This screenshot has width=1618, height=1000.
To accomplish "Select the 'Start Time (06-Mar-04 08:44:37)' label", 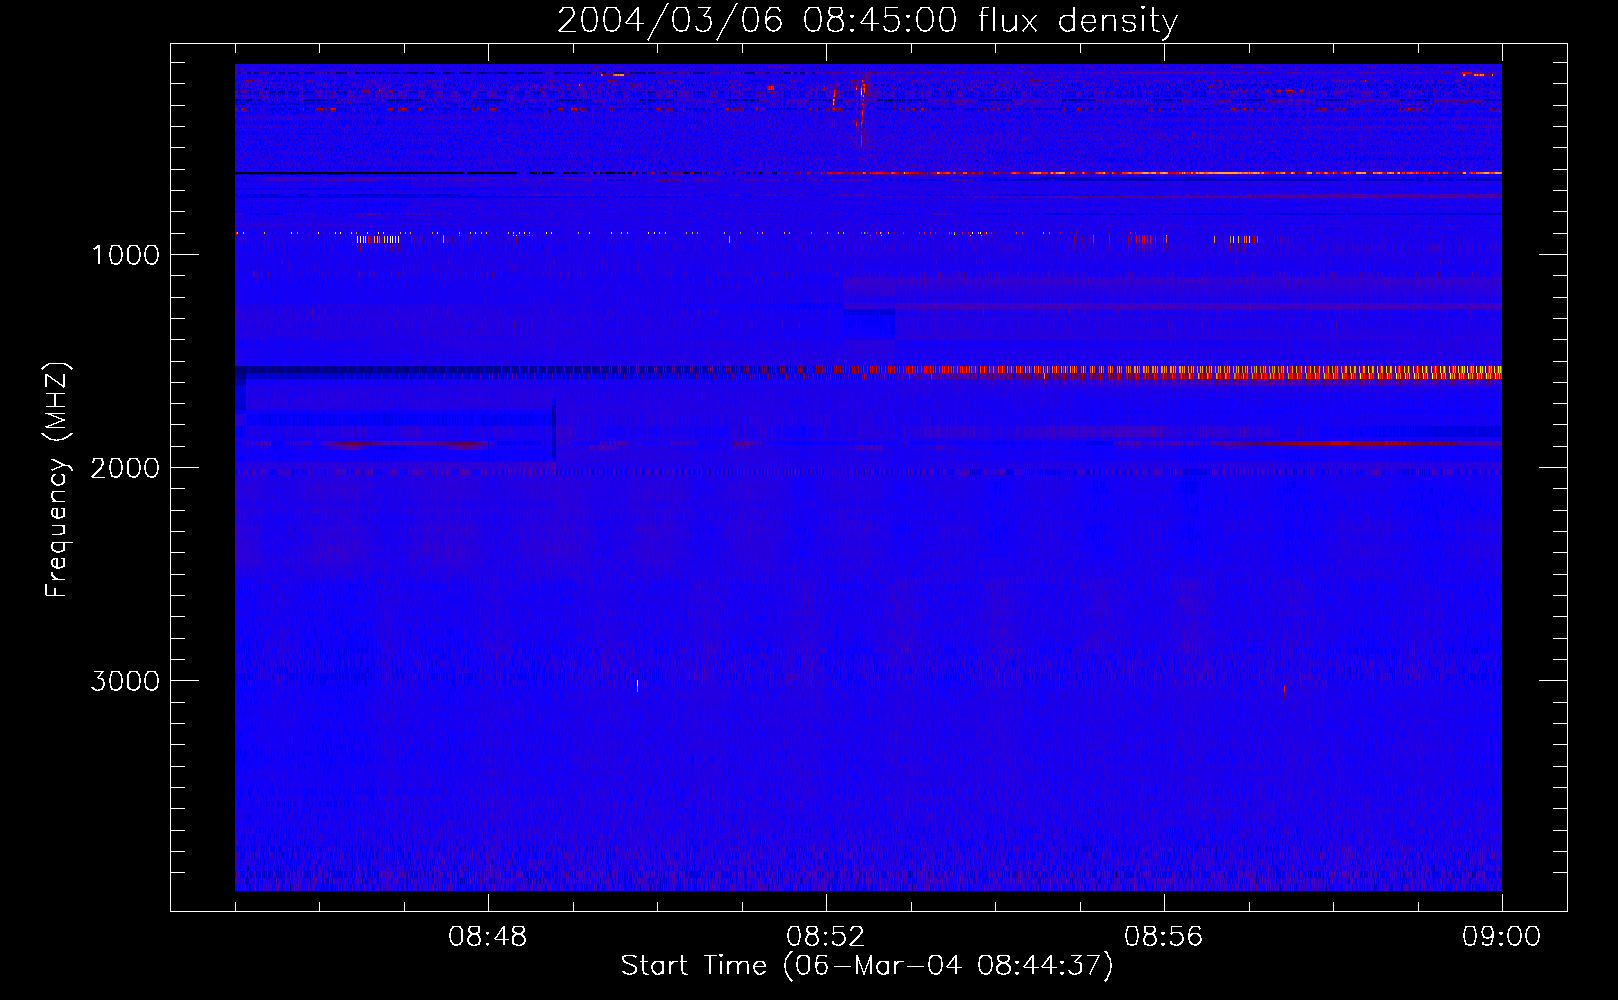I will [867, 966].
